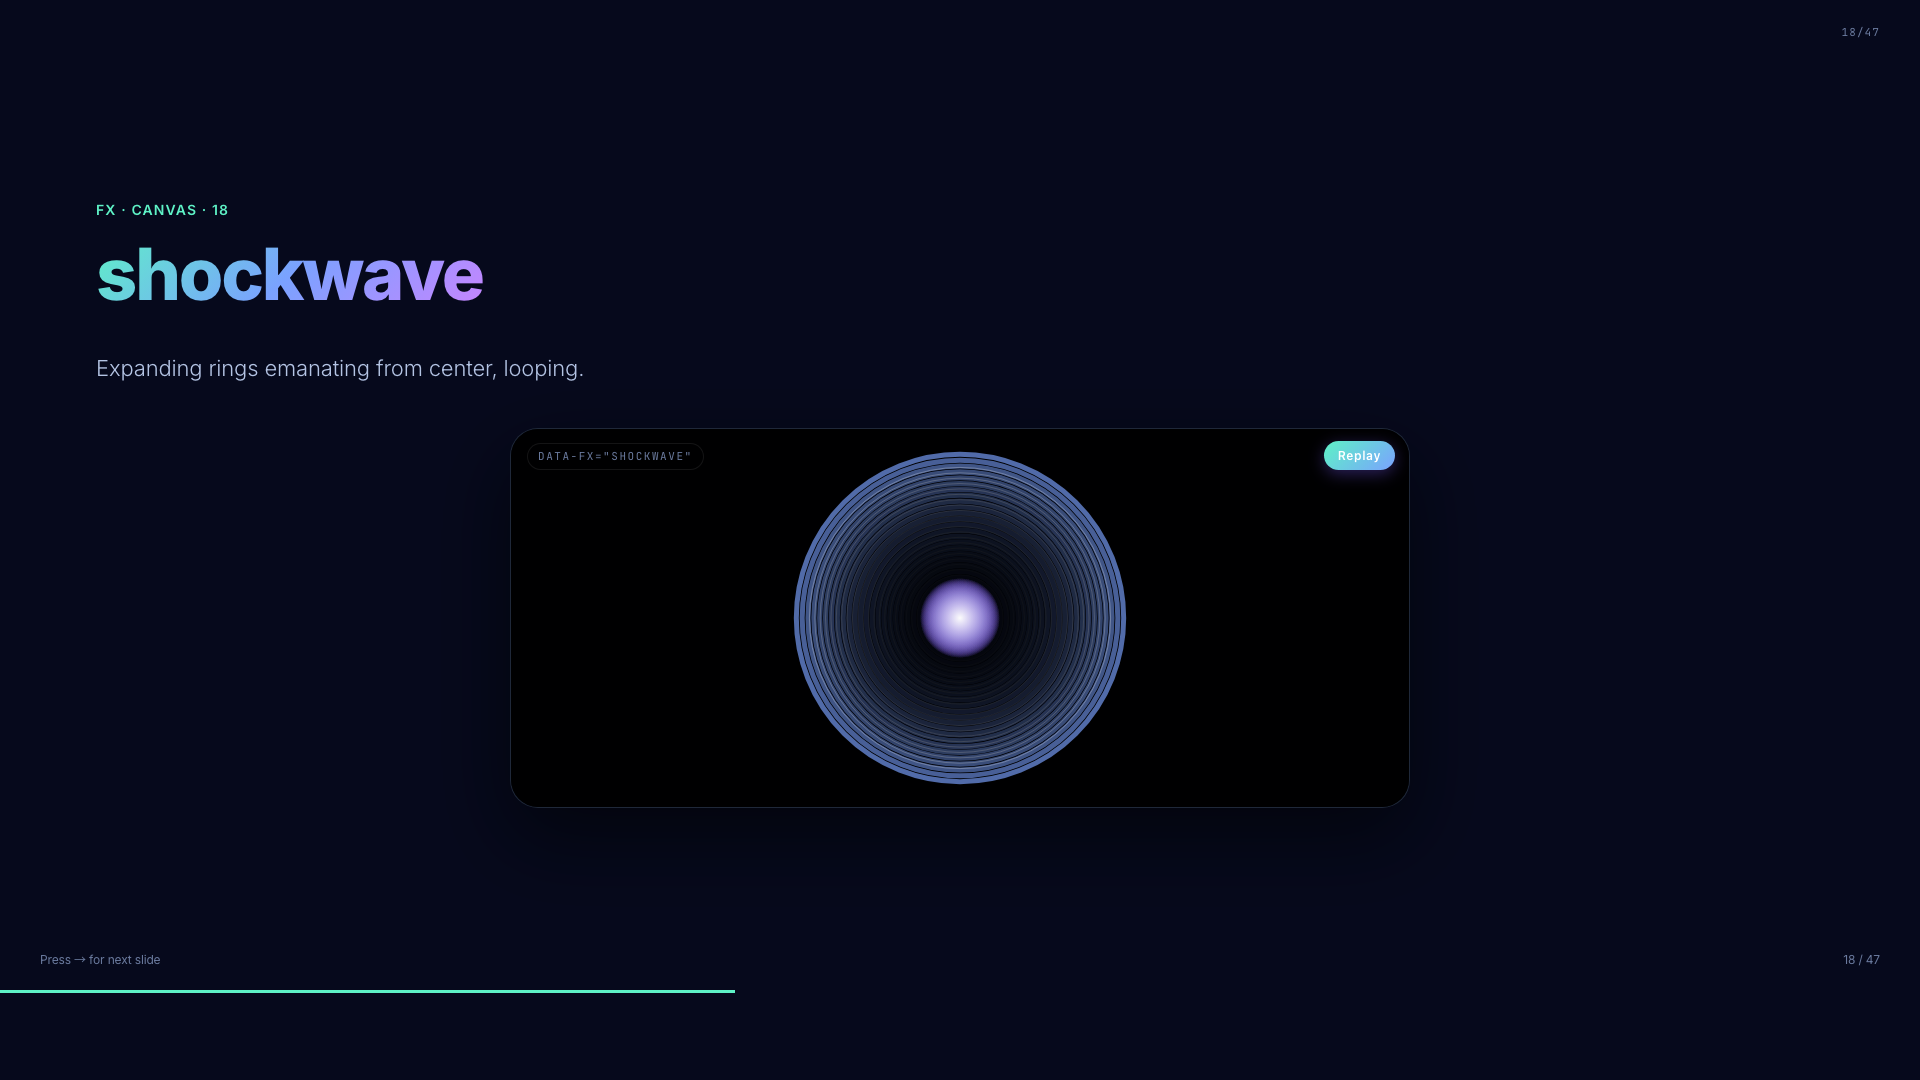This screenshot has width=1920, height=1080.
Task: Click the word 'looping' in the description
Action: pos(540,369)
